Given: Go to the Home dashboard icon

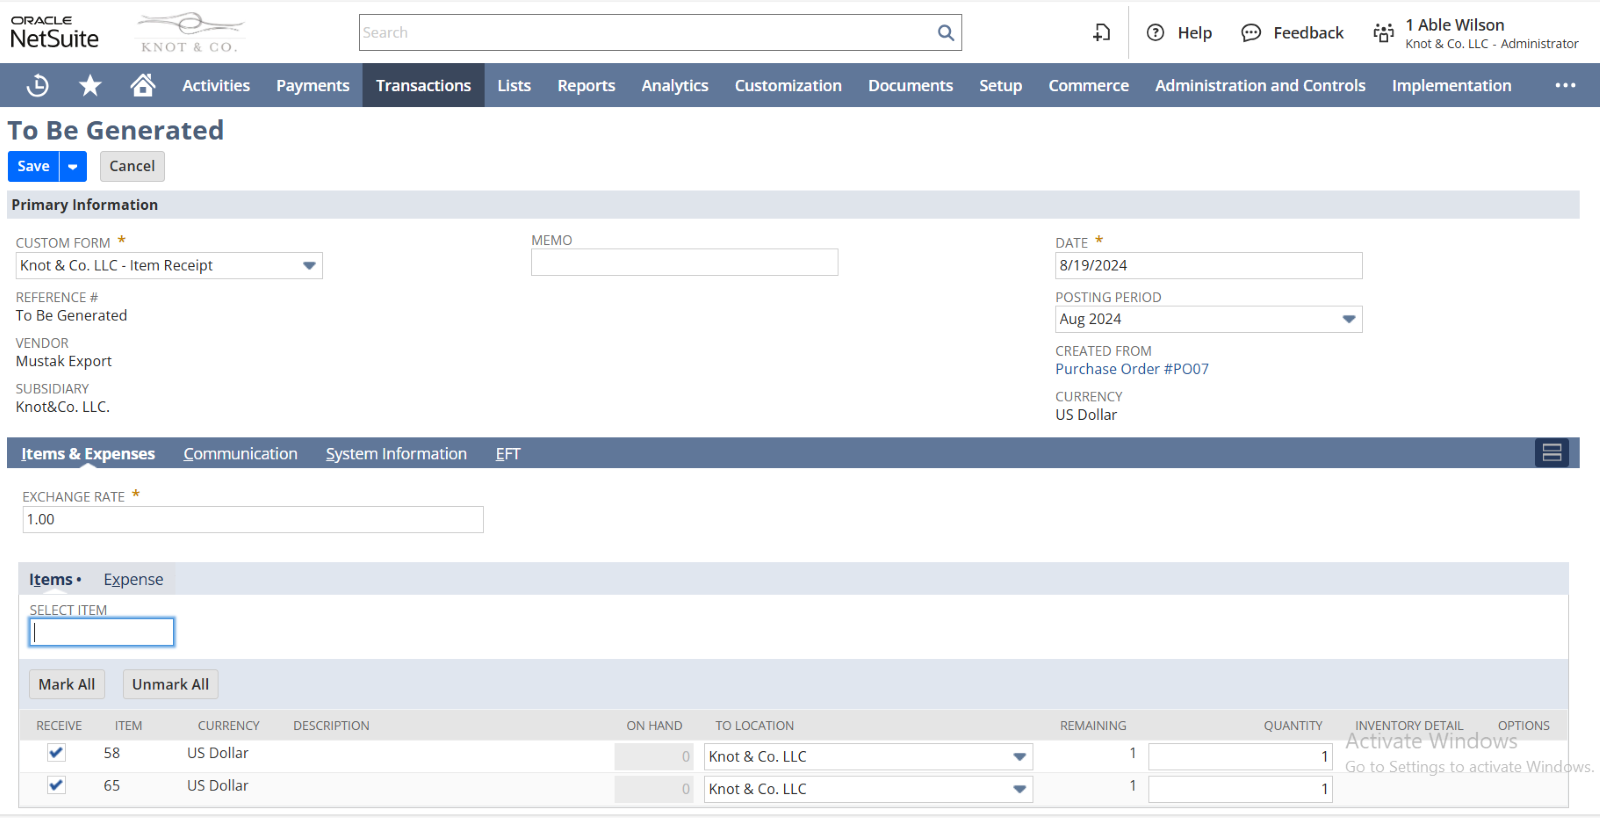Looking at the screenshot, I should point(143,86).
